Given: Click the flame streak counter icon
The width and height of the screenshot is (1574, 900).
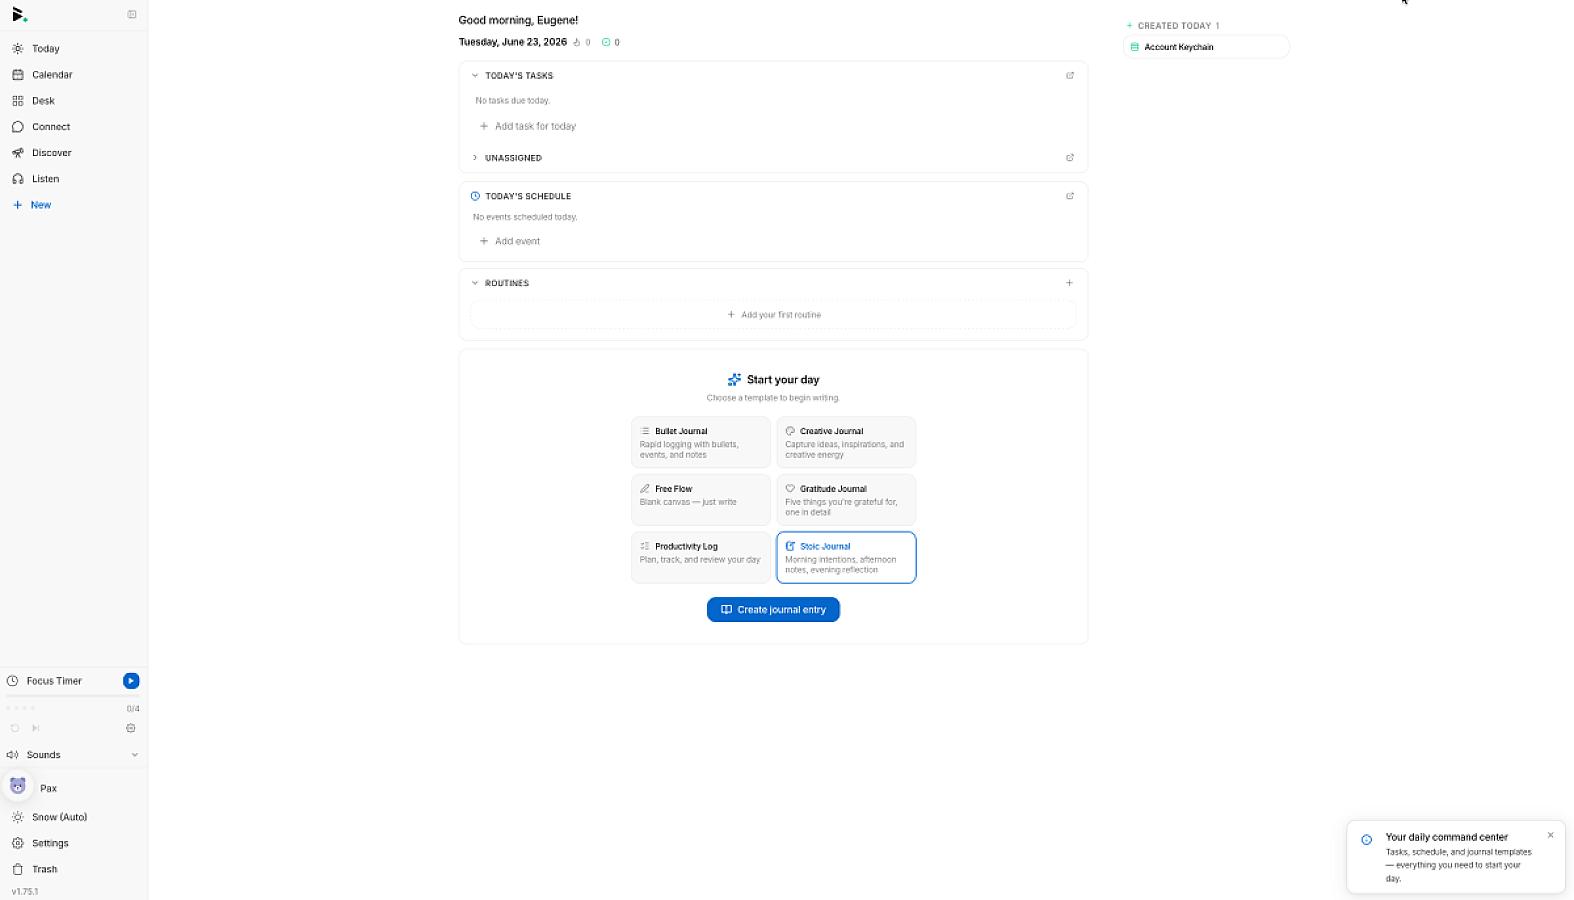Looking at the screenshot, I should tap(577, 42).
